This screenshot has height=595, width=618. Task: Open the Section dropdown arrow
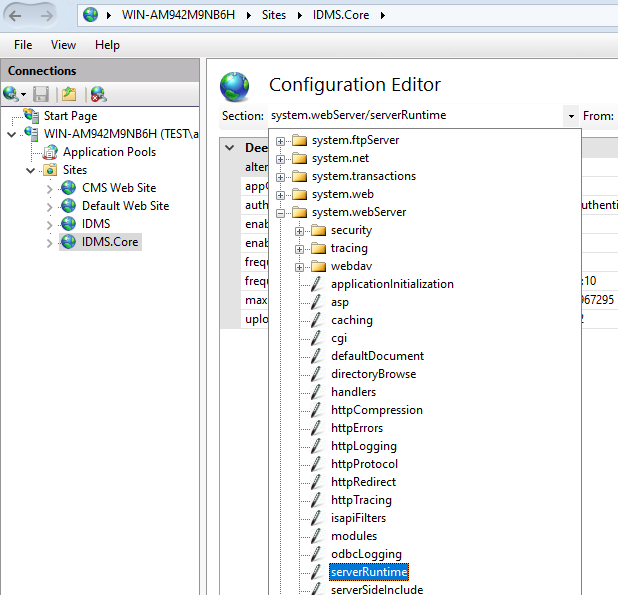[x=571, y=116]
